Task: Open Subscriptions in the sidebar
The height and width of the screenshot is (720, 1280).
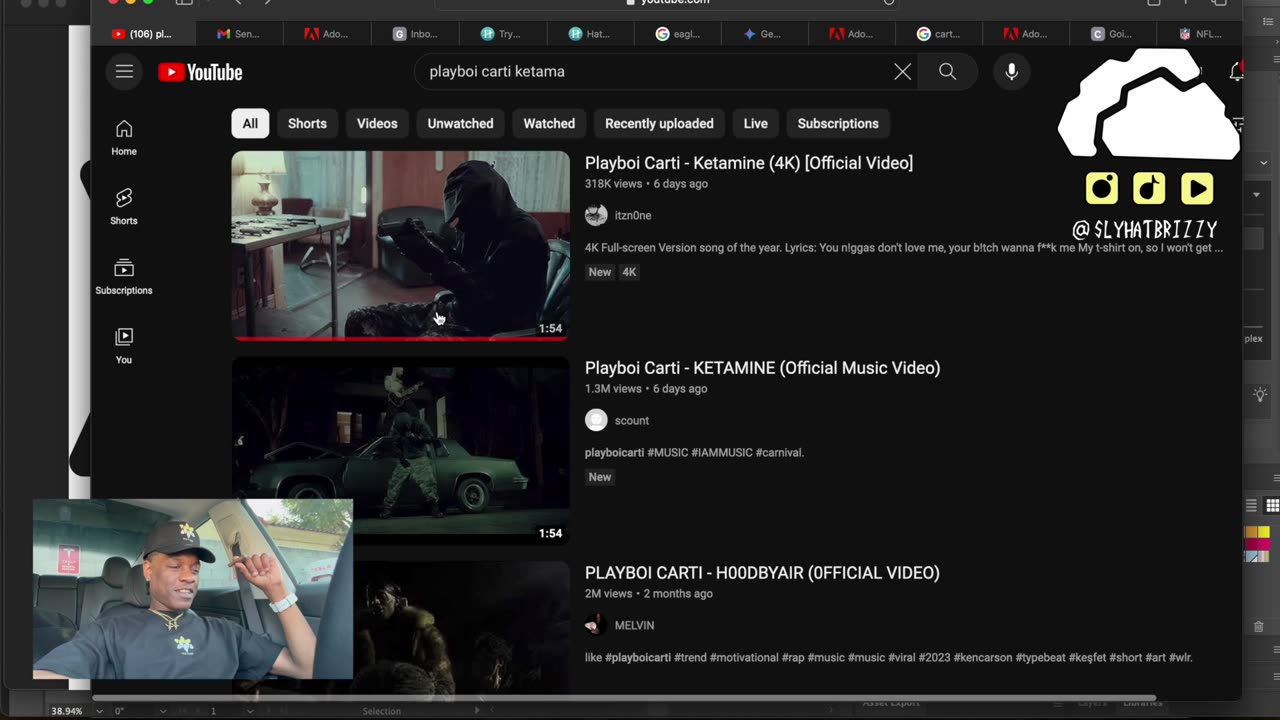Action: click(x=124, y=277)
